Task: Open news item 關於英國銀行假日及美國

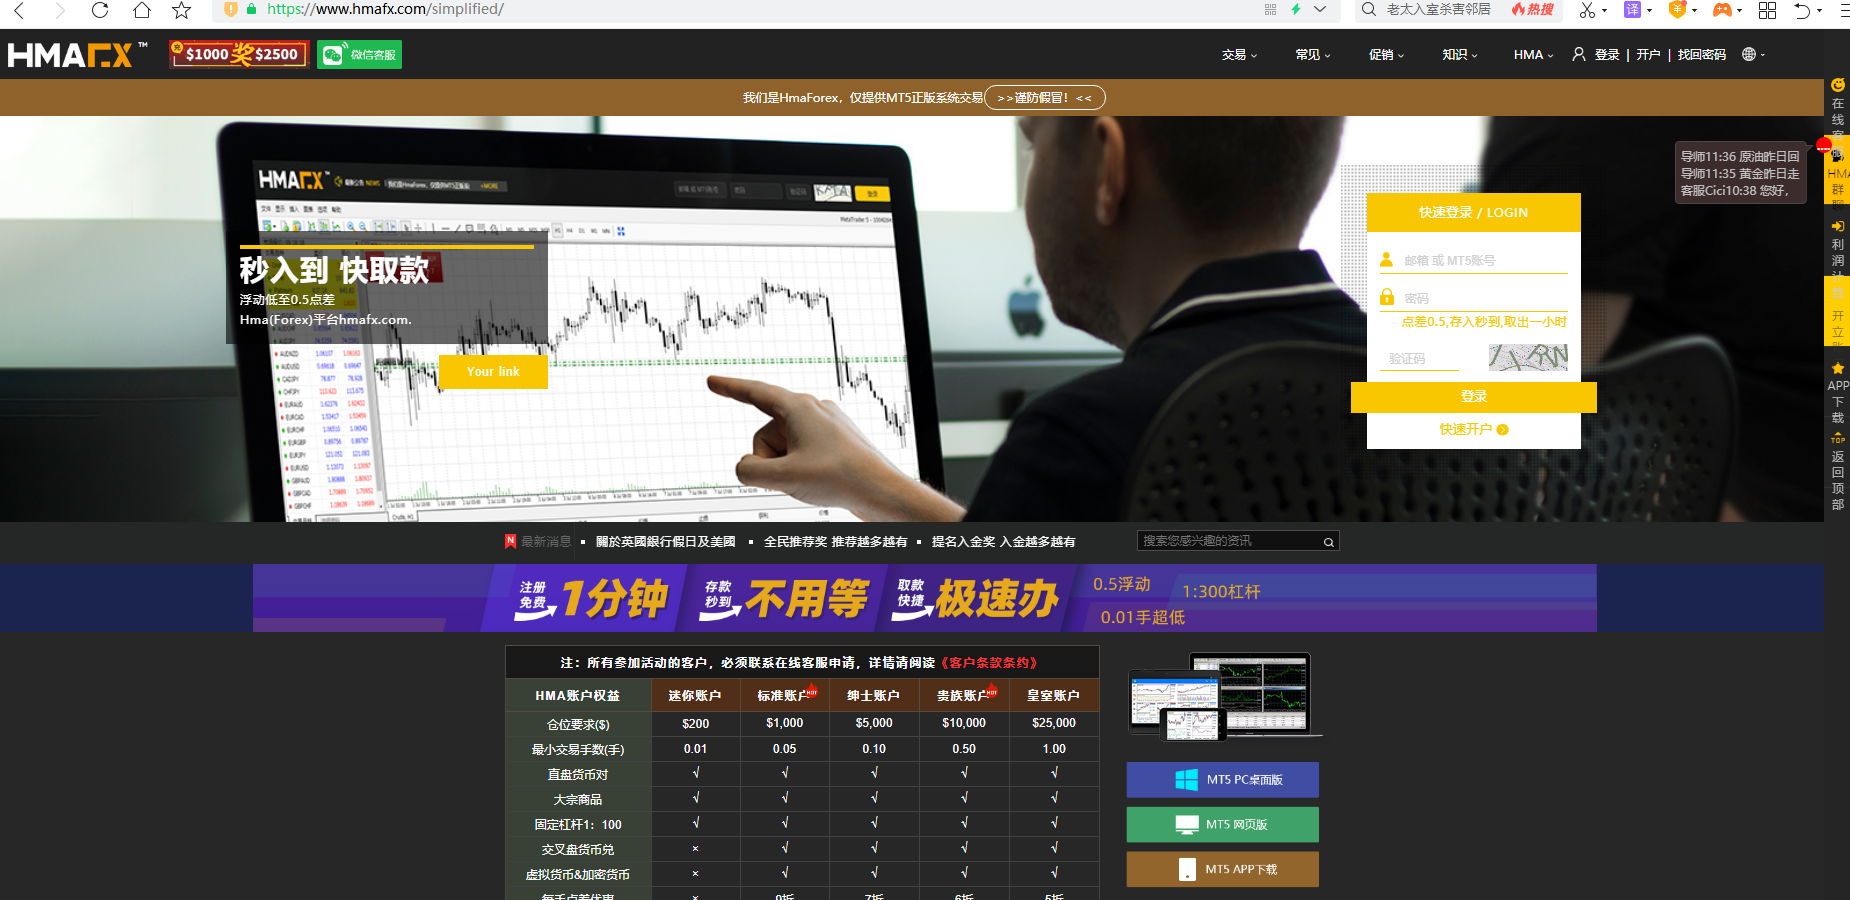Action: [x=666, y=542]
